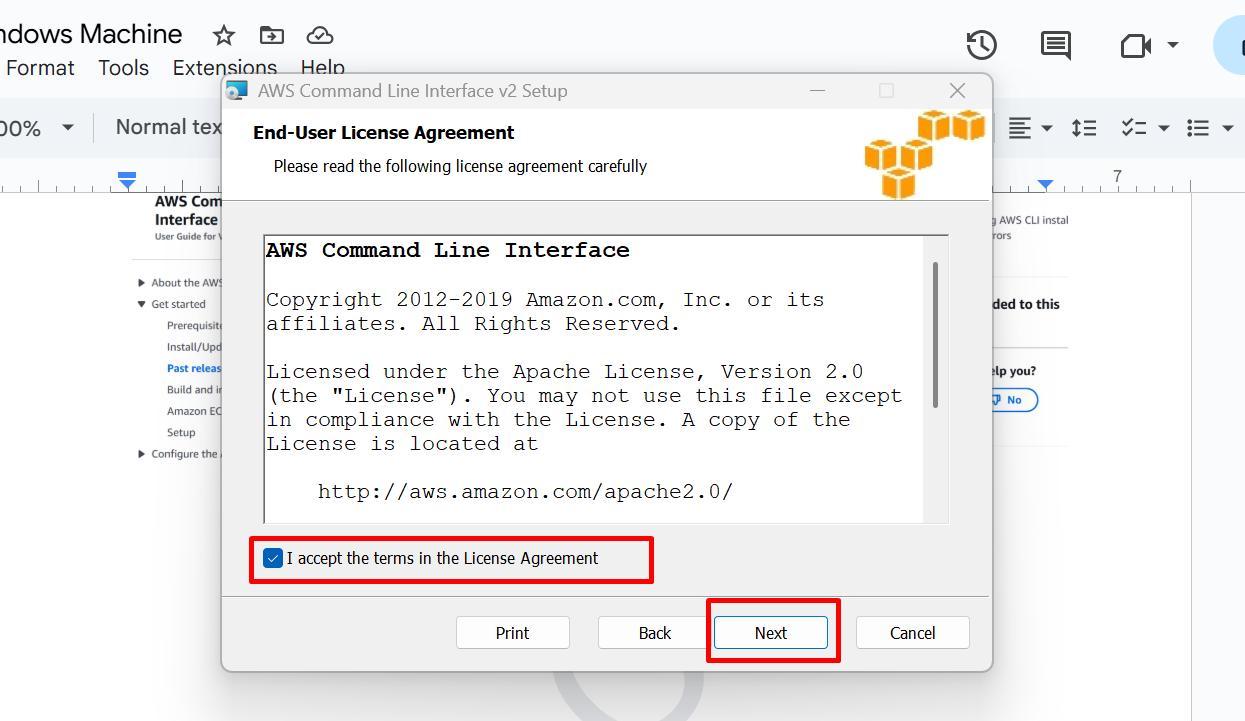Open the zoom percentage dropdown
Image resolution: width=1245 pixels, height=721 pixels.
click(x=68, y=128)
